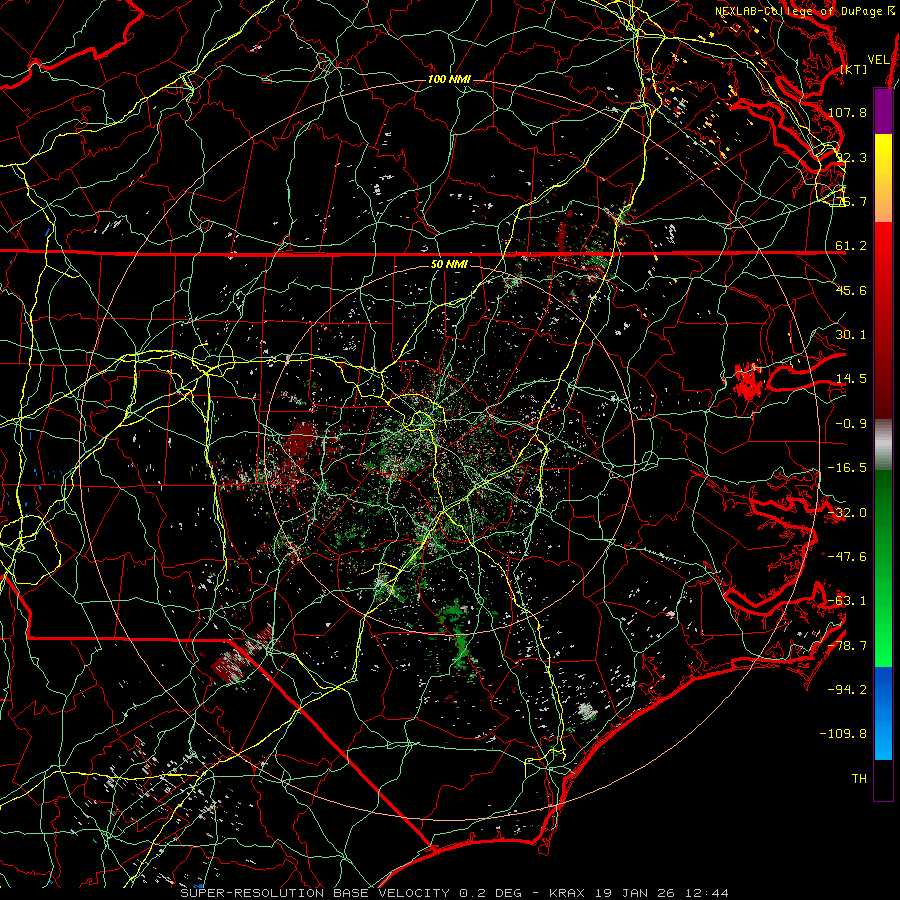Pick the red segment of velocity color bar

click(x=883, y=320)
